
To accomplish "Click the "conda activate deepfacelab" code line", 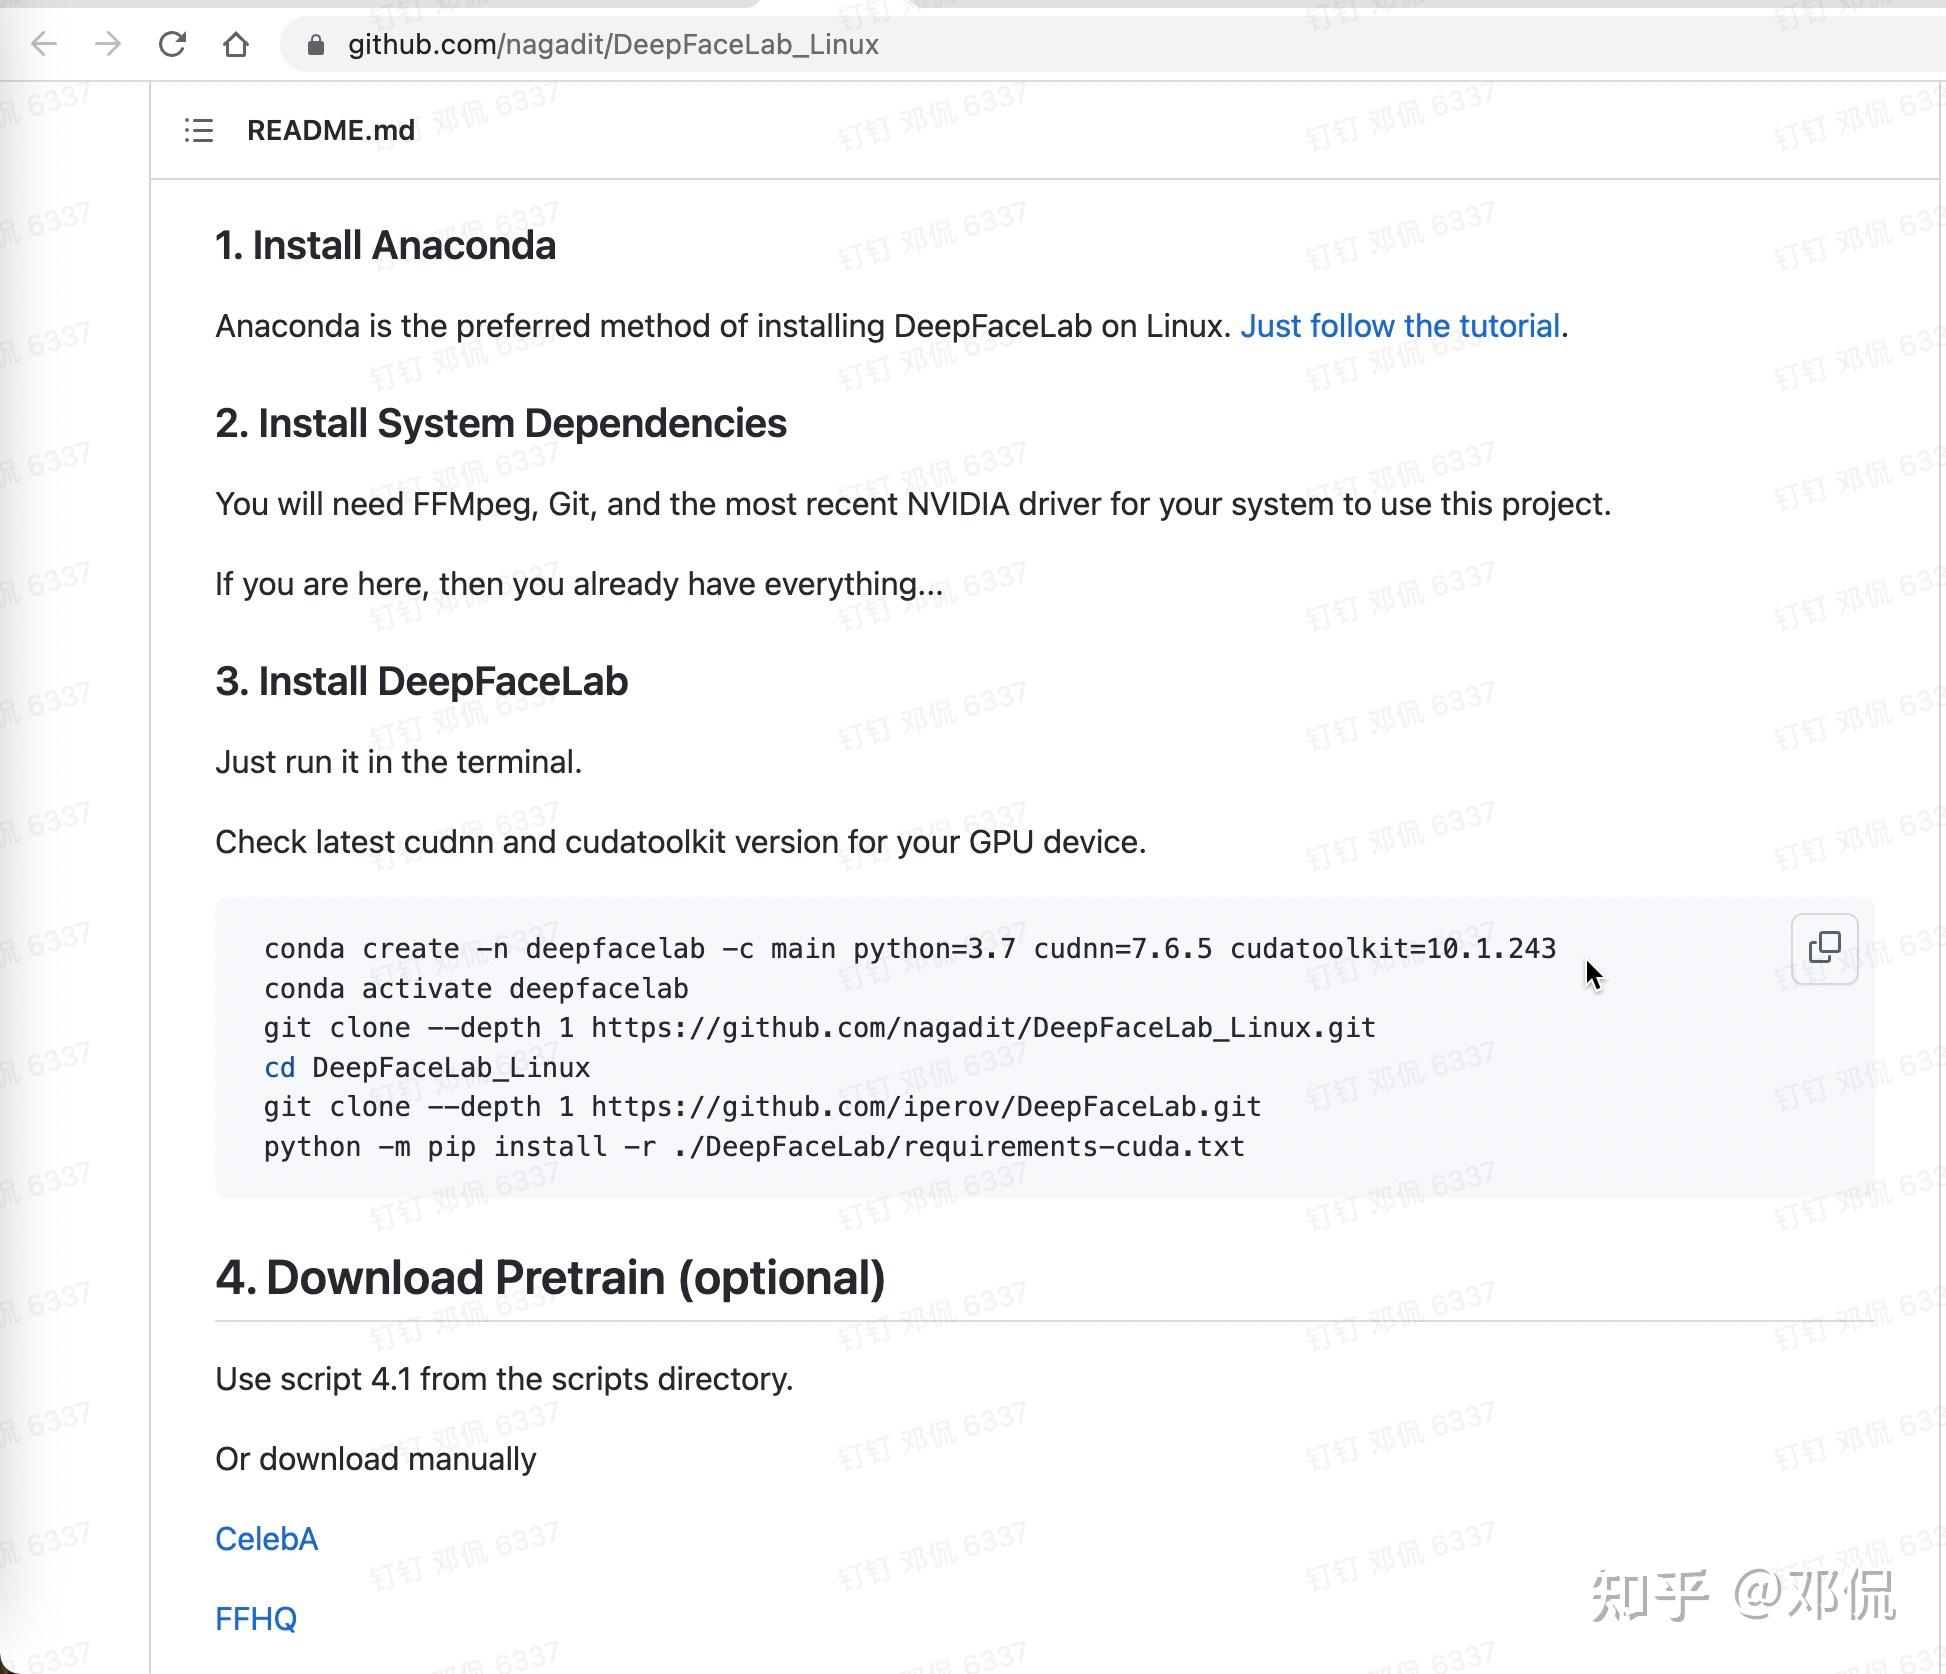I will click(476, 988).
